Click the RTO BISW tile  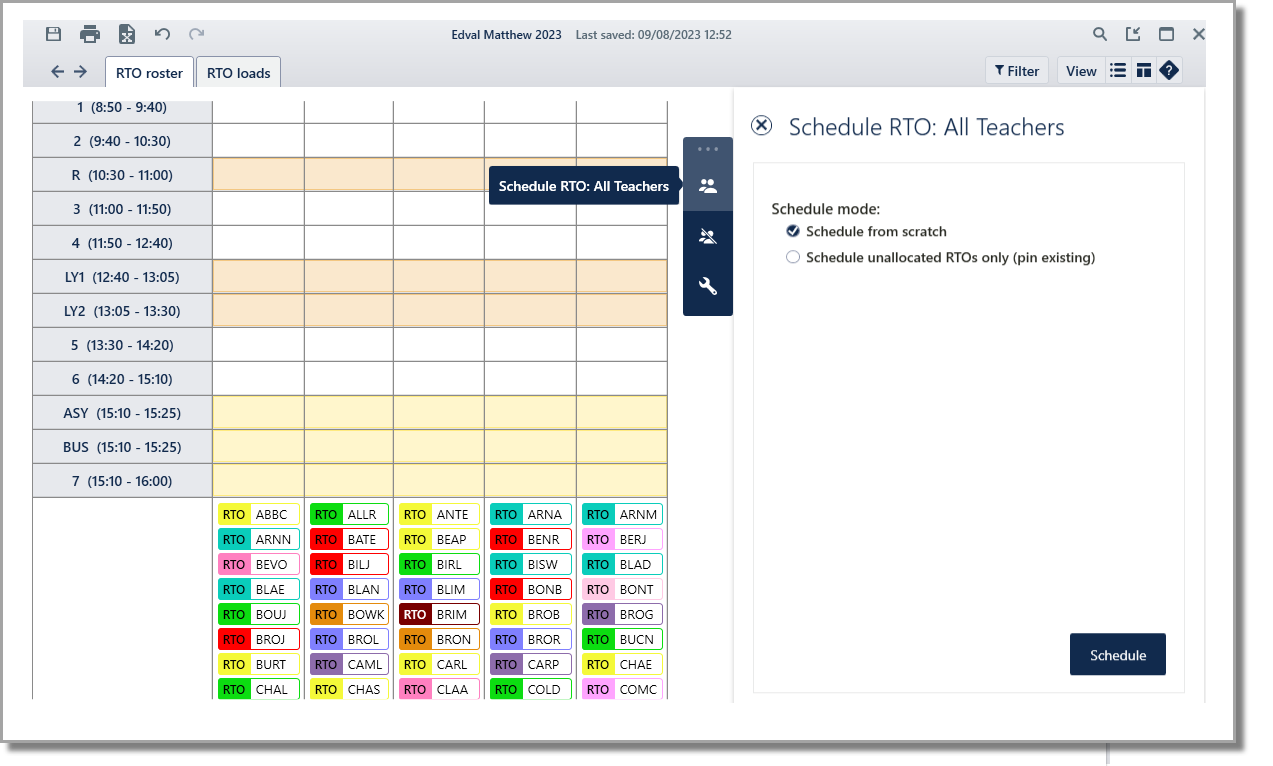point(531,564)
